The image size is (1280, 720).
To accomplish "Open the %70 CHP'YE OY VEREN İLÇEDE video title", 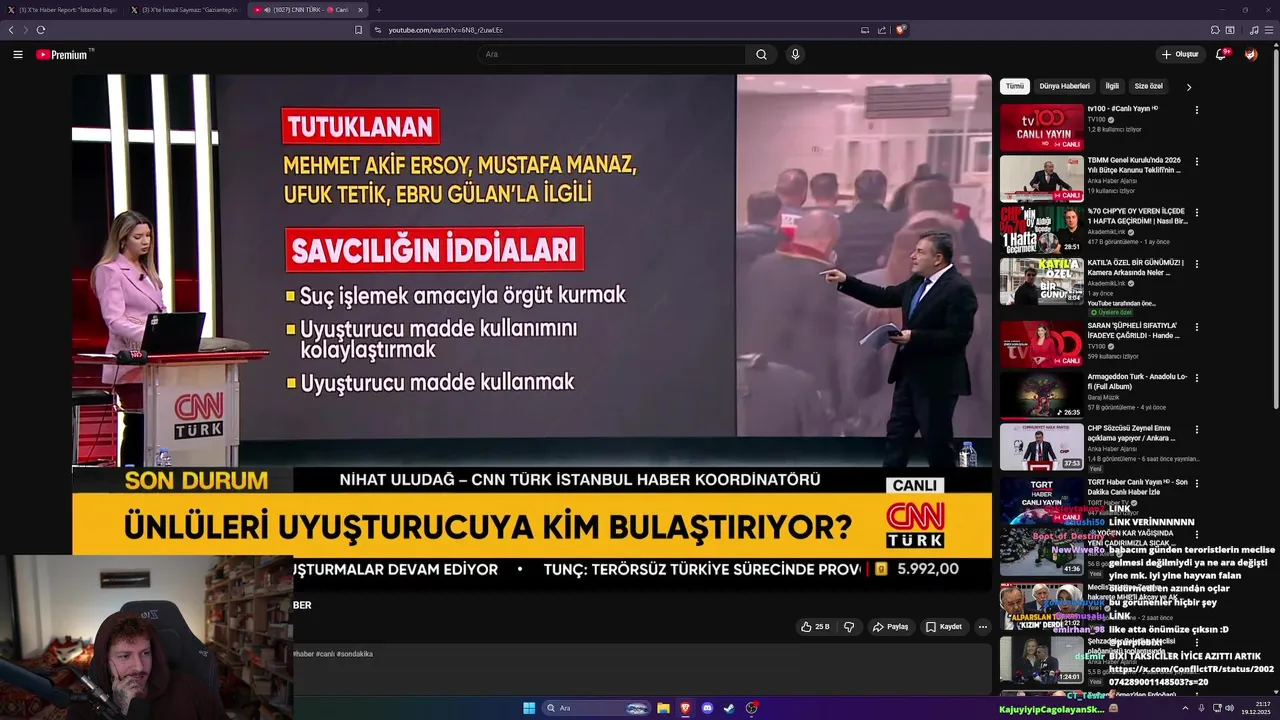I will click(1136, 216).
